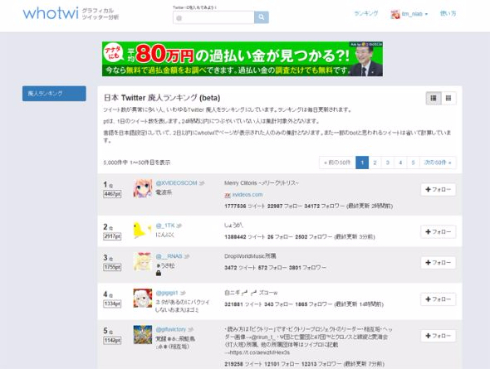This screenshot has height=369, width=490.
Task: Follow the rank 5 user
Action: pyautogui.click(x=438, y=336)
